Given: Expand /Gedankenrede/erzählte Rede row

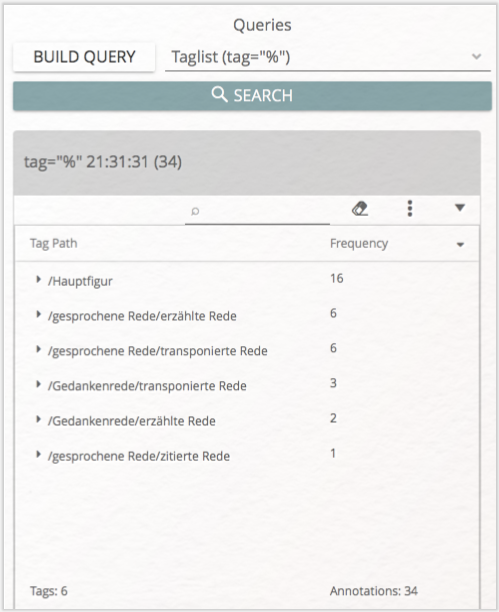Looking at the screenshot, I should click(x=38, y=419).
